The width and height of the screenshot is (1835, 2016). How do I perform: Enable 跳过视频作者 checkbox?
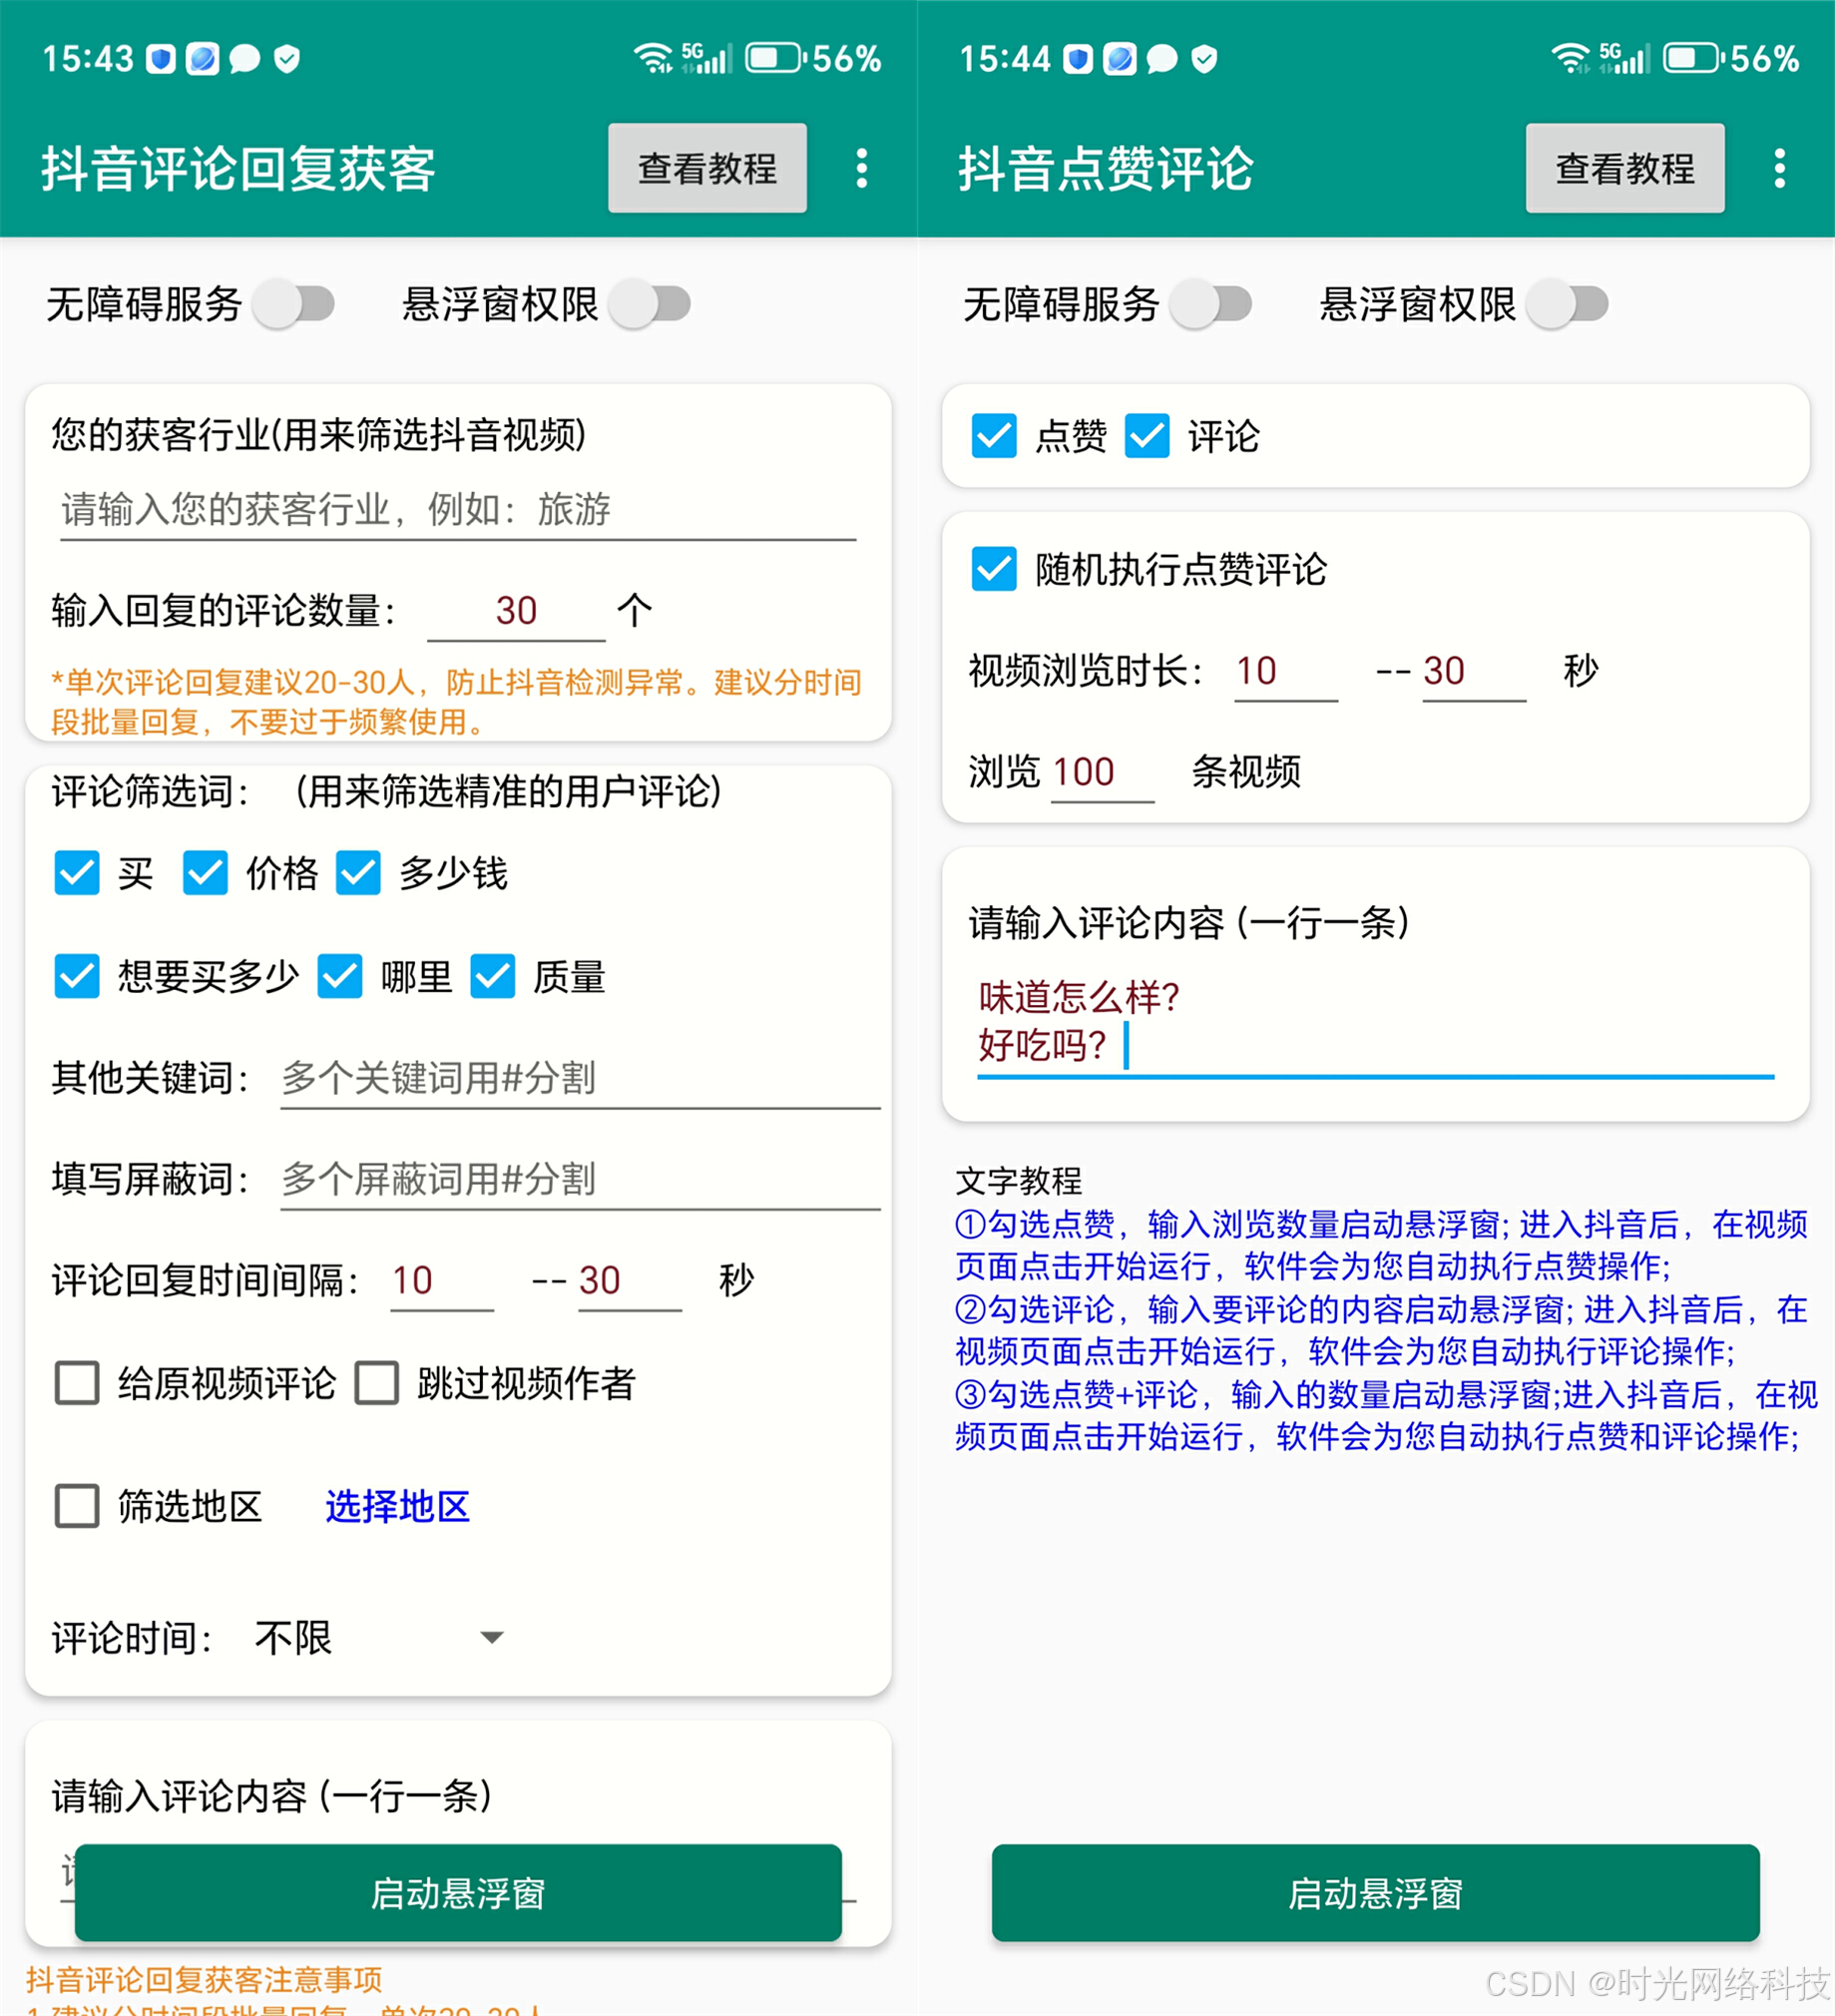click(377, 1383)
